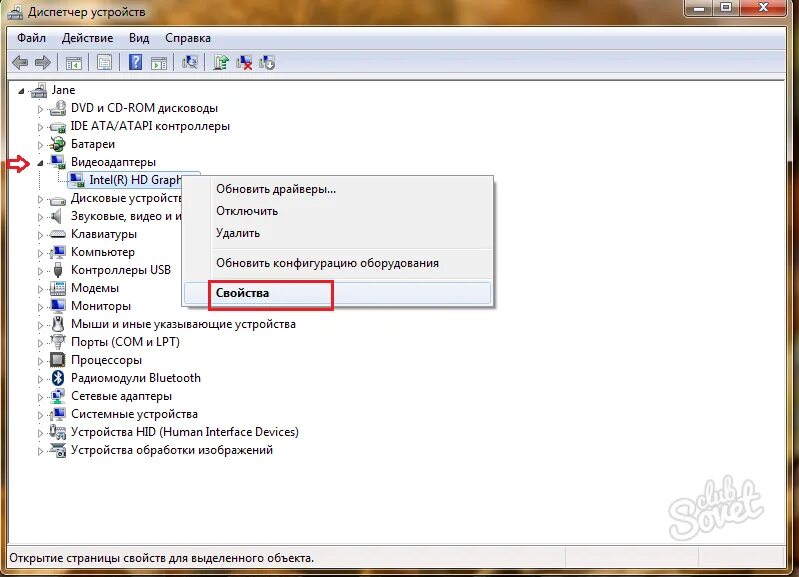Toggle the action pane toolbar icon
Image resolution: width=799 pixels, height=577 pixels.
coord(159,63)
